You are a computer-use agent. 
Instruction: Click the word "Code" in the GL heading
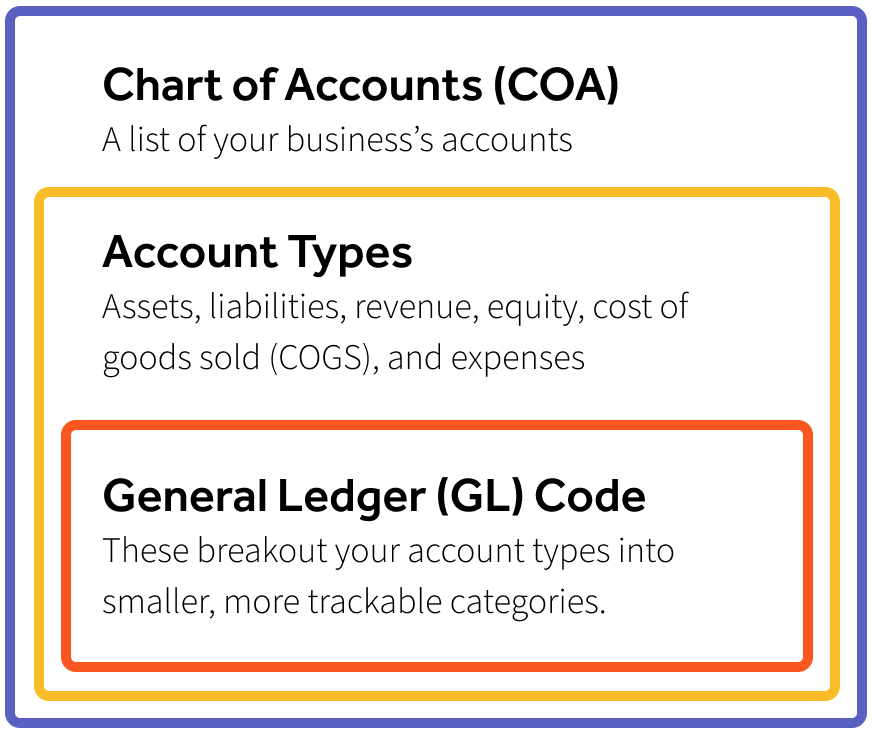click(589, 496)
